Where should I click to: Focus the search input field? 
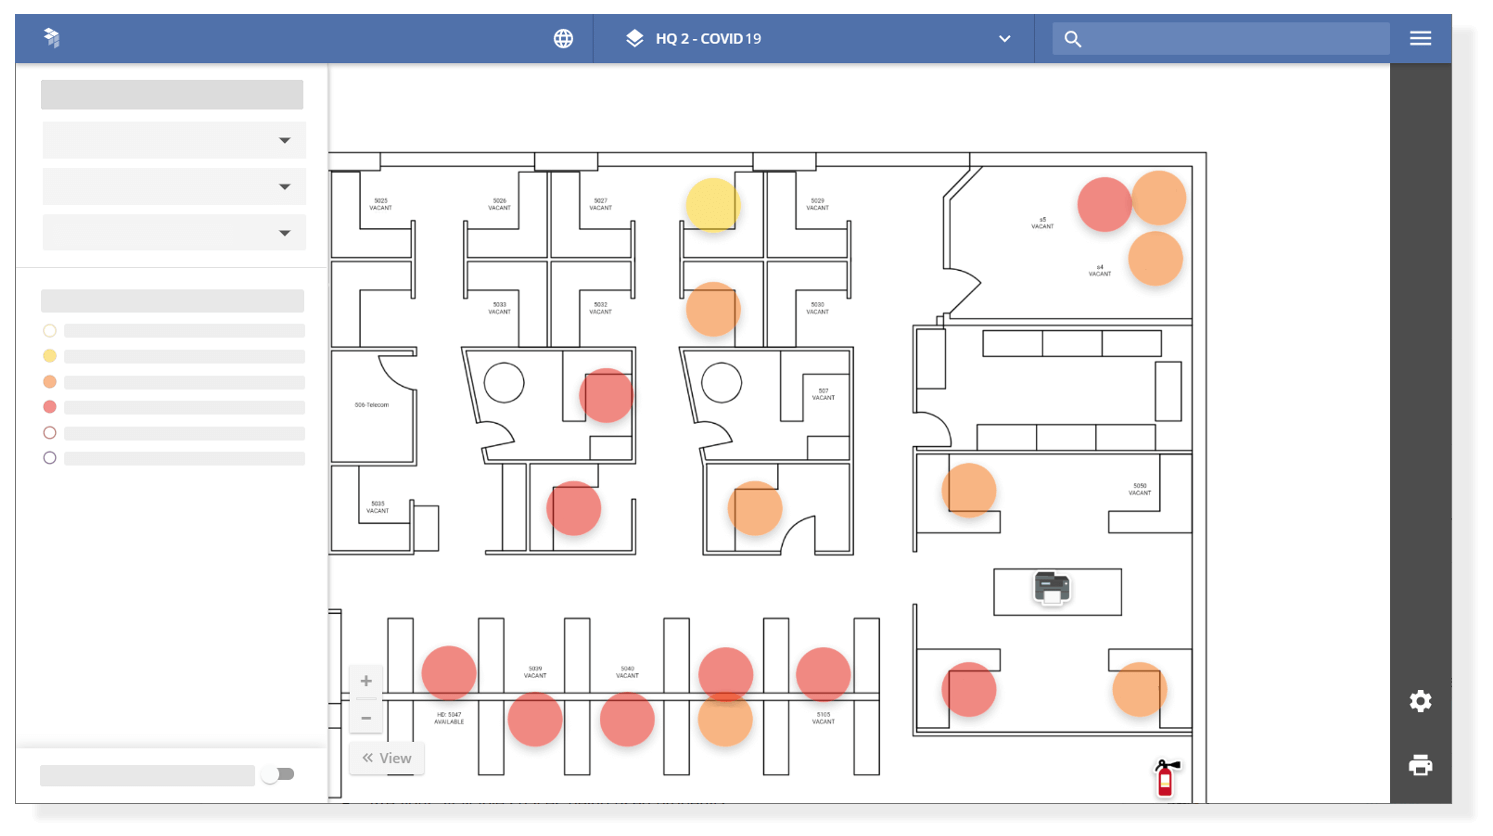pyautogui.click(x=1221, y=39)
